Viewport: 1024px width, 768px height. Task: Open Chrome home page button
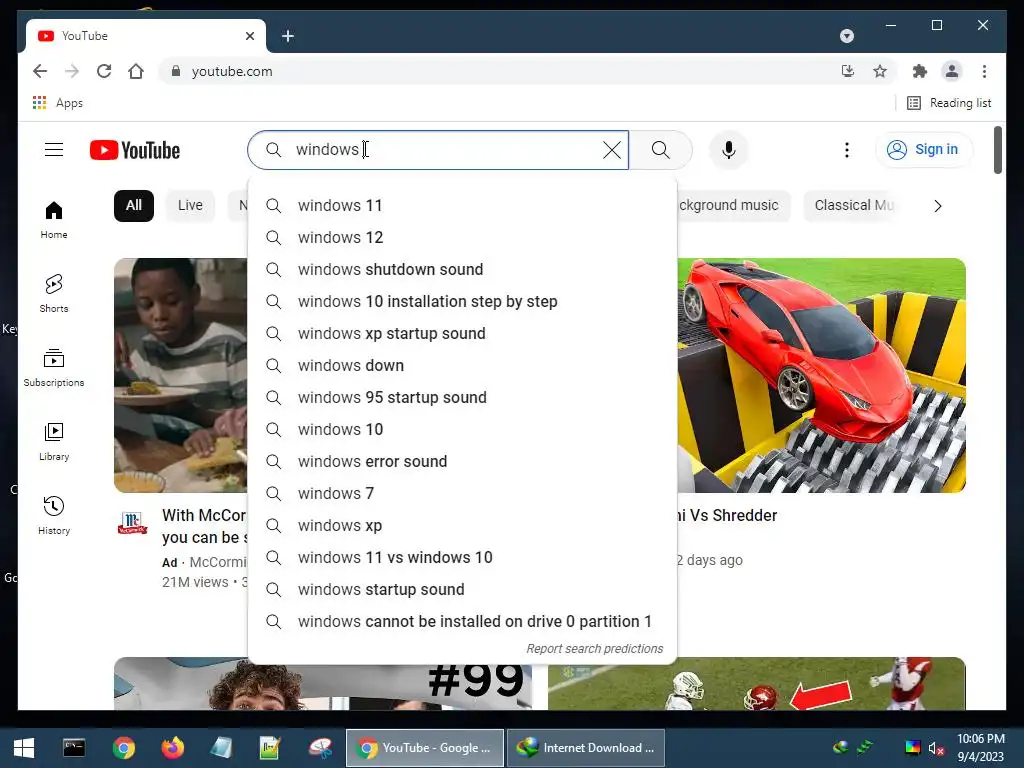pos(136,71)
